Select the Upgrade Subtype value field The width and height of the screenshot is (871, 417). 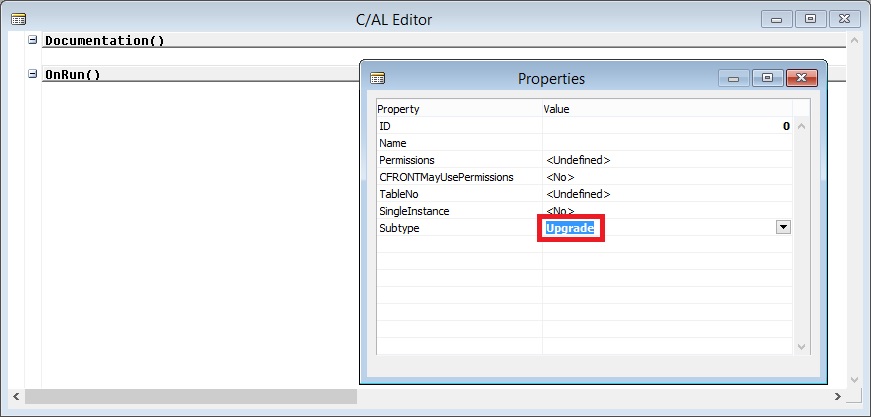pyautogui.click(x=570, y=229)
